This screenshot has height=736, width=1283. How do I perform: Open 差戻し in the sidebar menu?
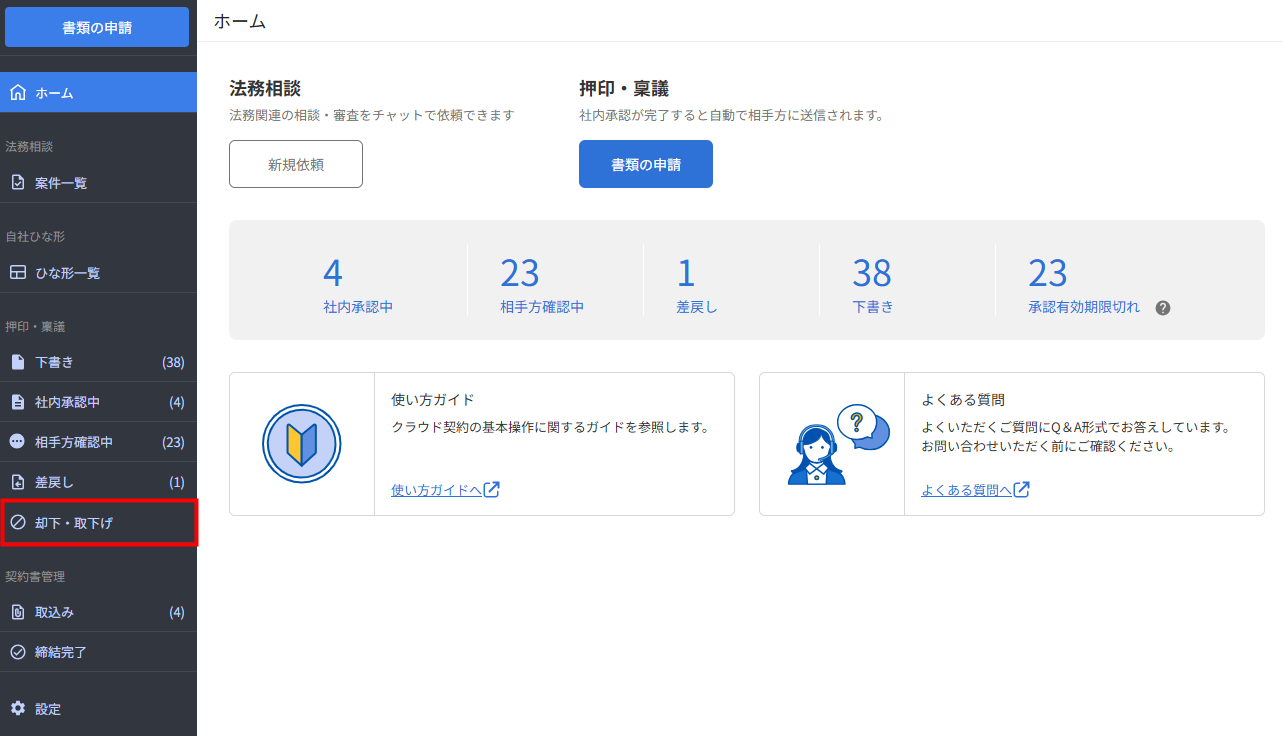click(55, 482)
